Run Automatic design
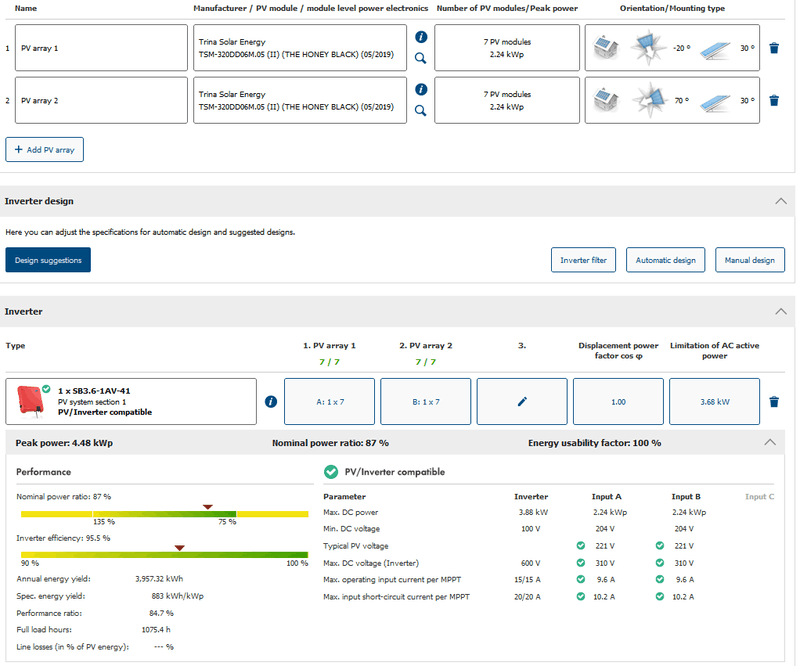This screenshot has width=800, height=666. click(666, 260)
